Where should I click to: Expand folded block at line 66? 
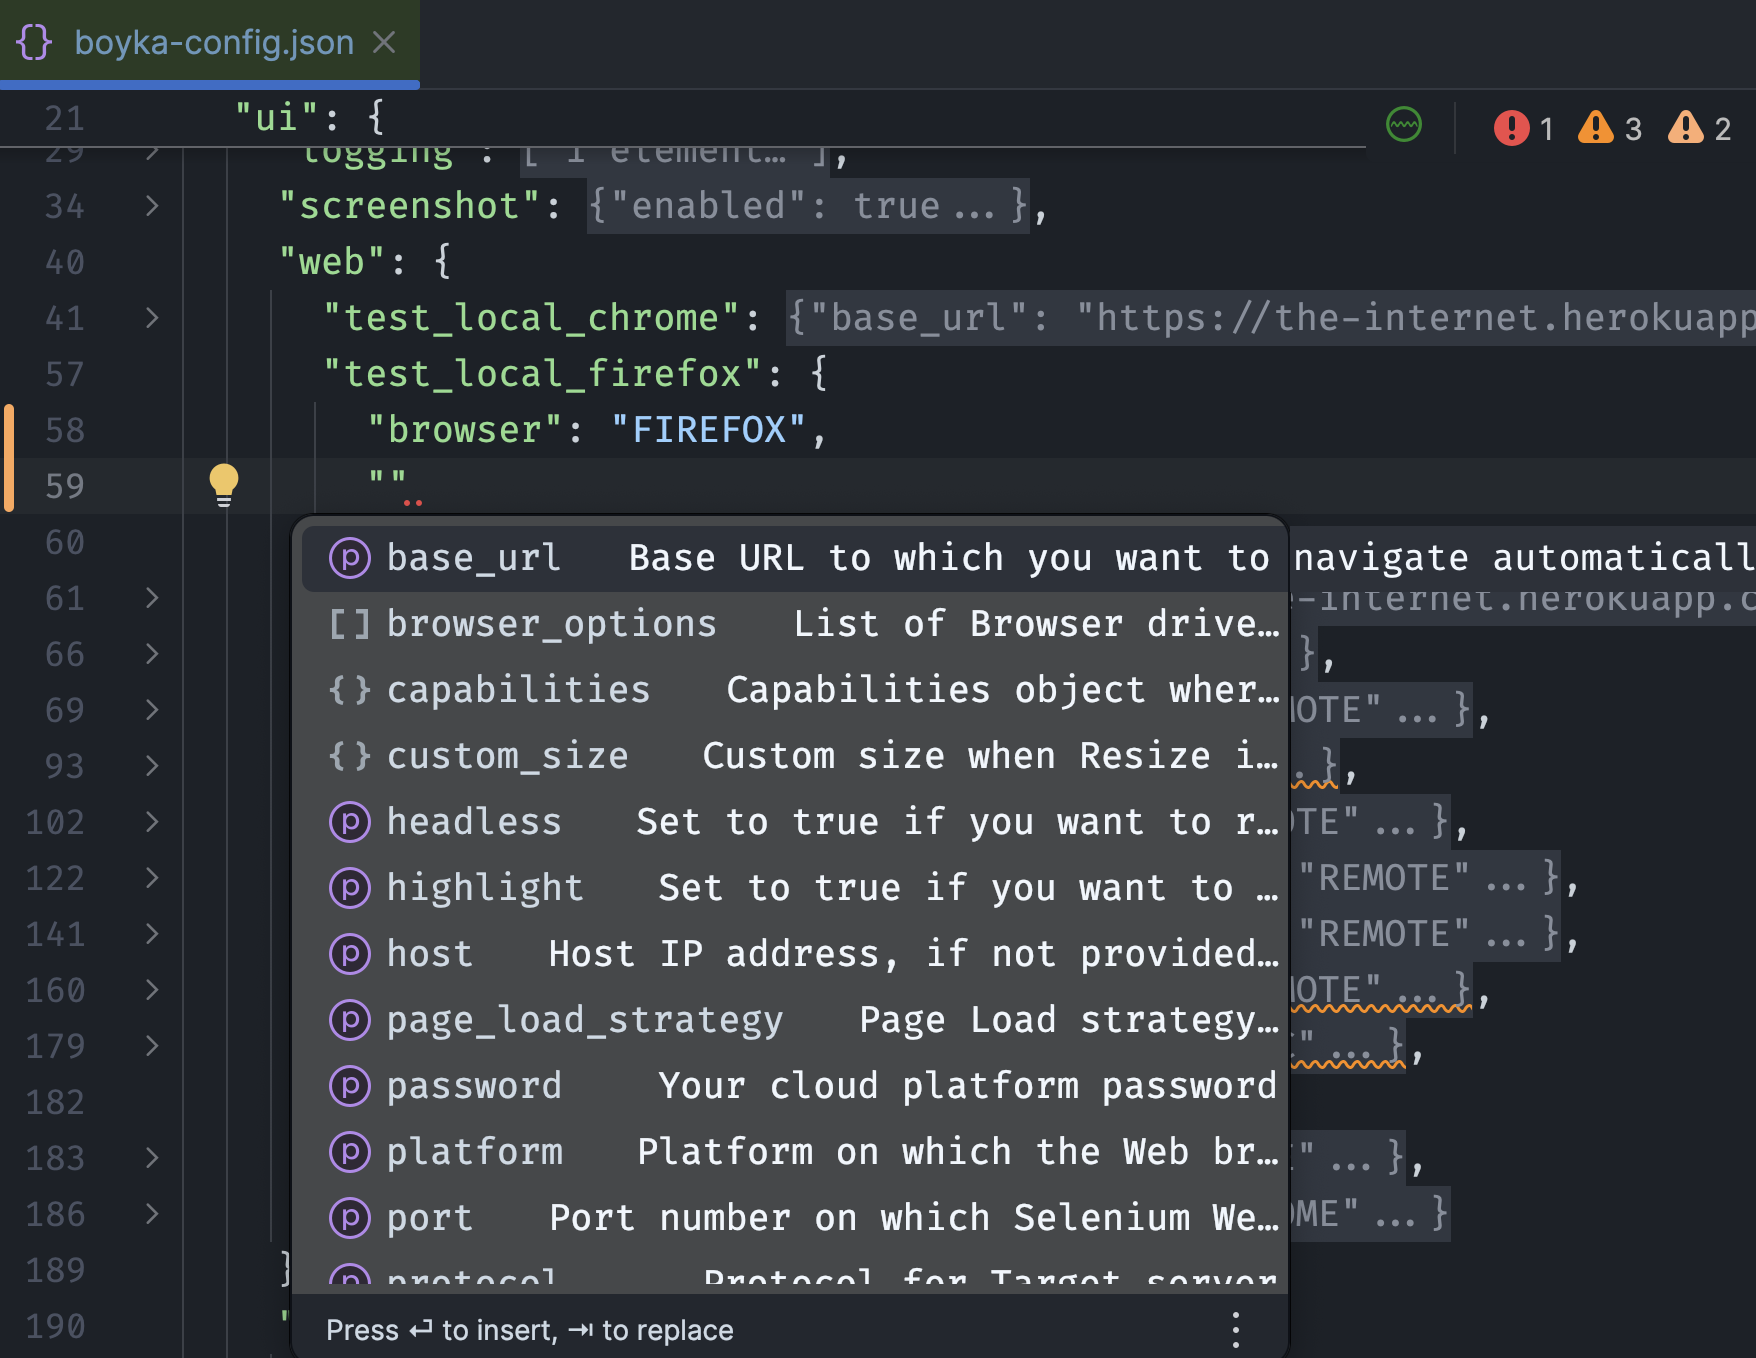tap(152, 654)
